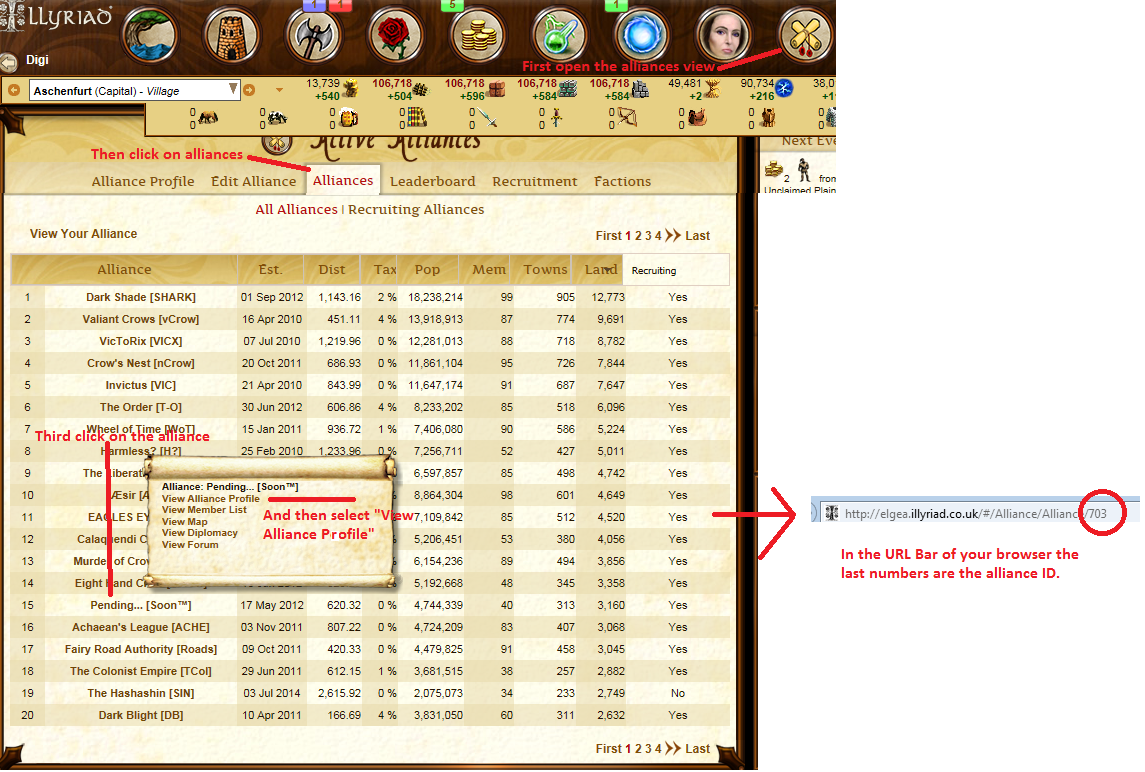This screenshot has height=772, width=1145.
Task: Switch to the Leaderboard tab
Action: tap(432, 181)
